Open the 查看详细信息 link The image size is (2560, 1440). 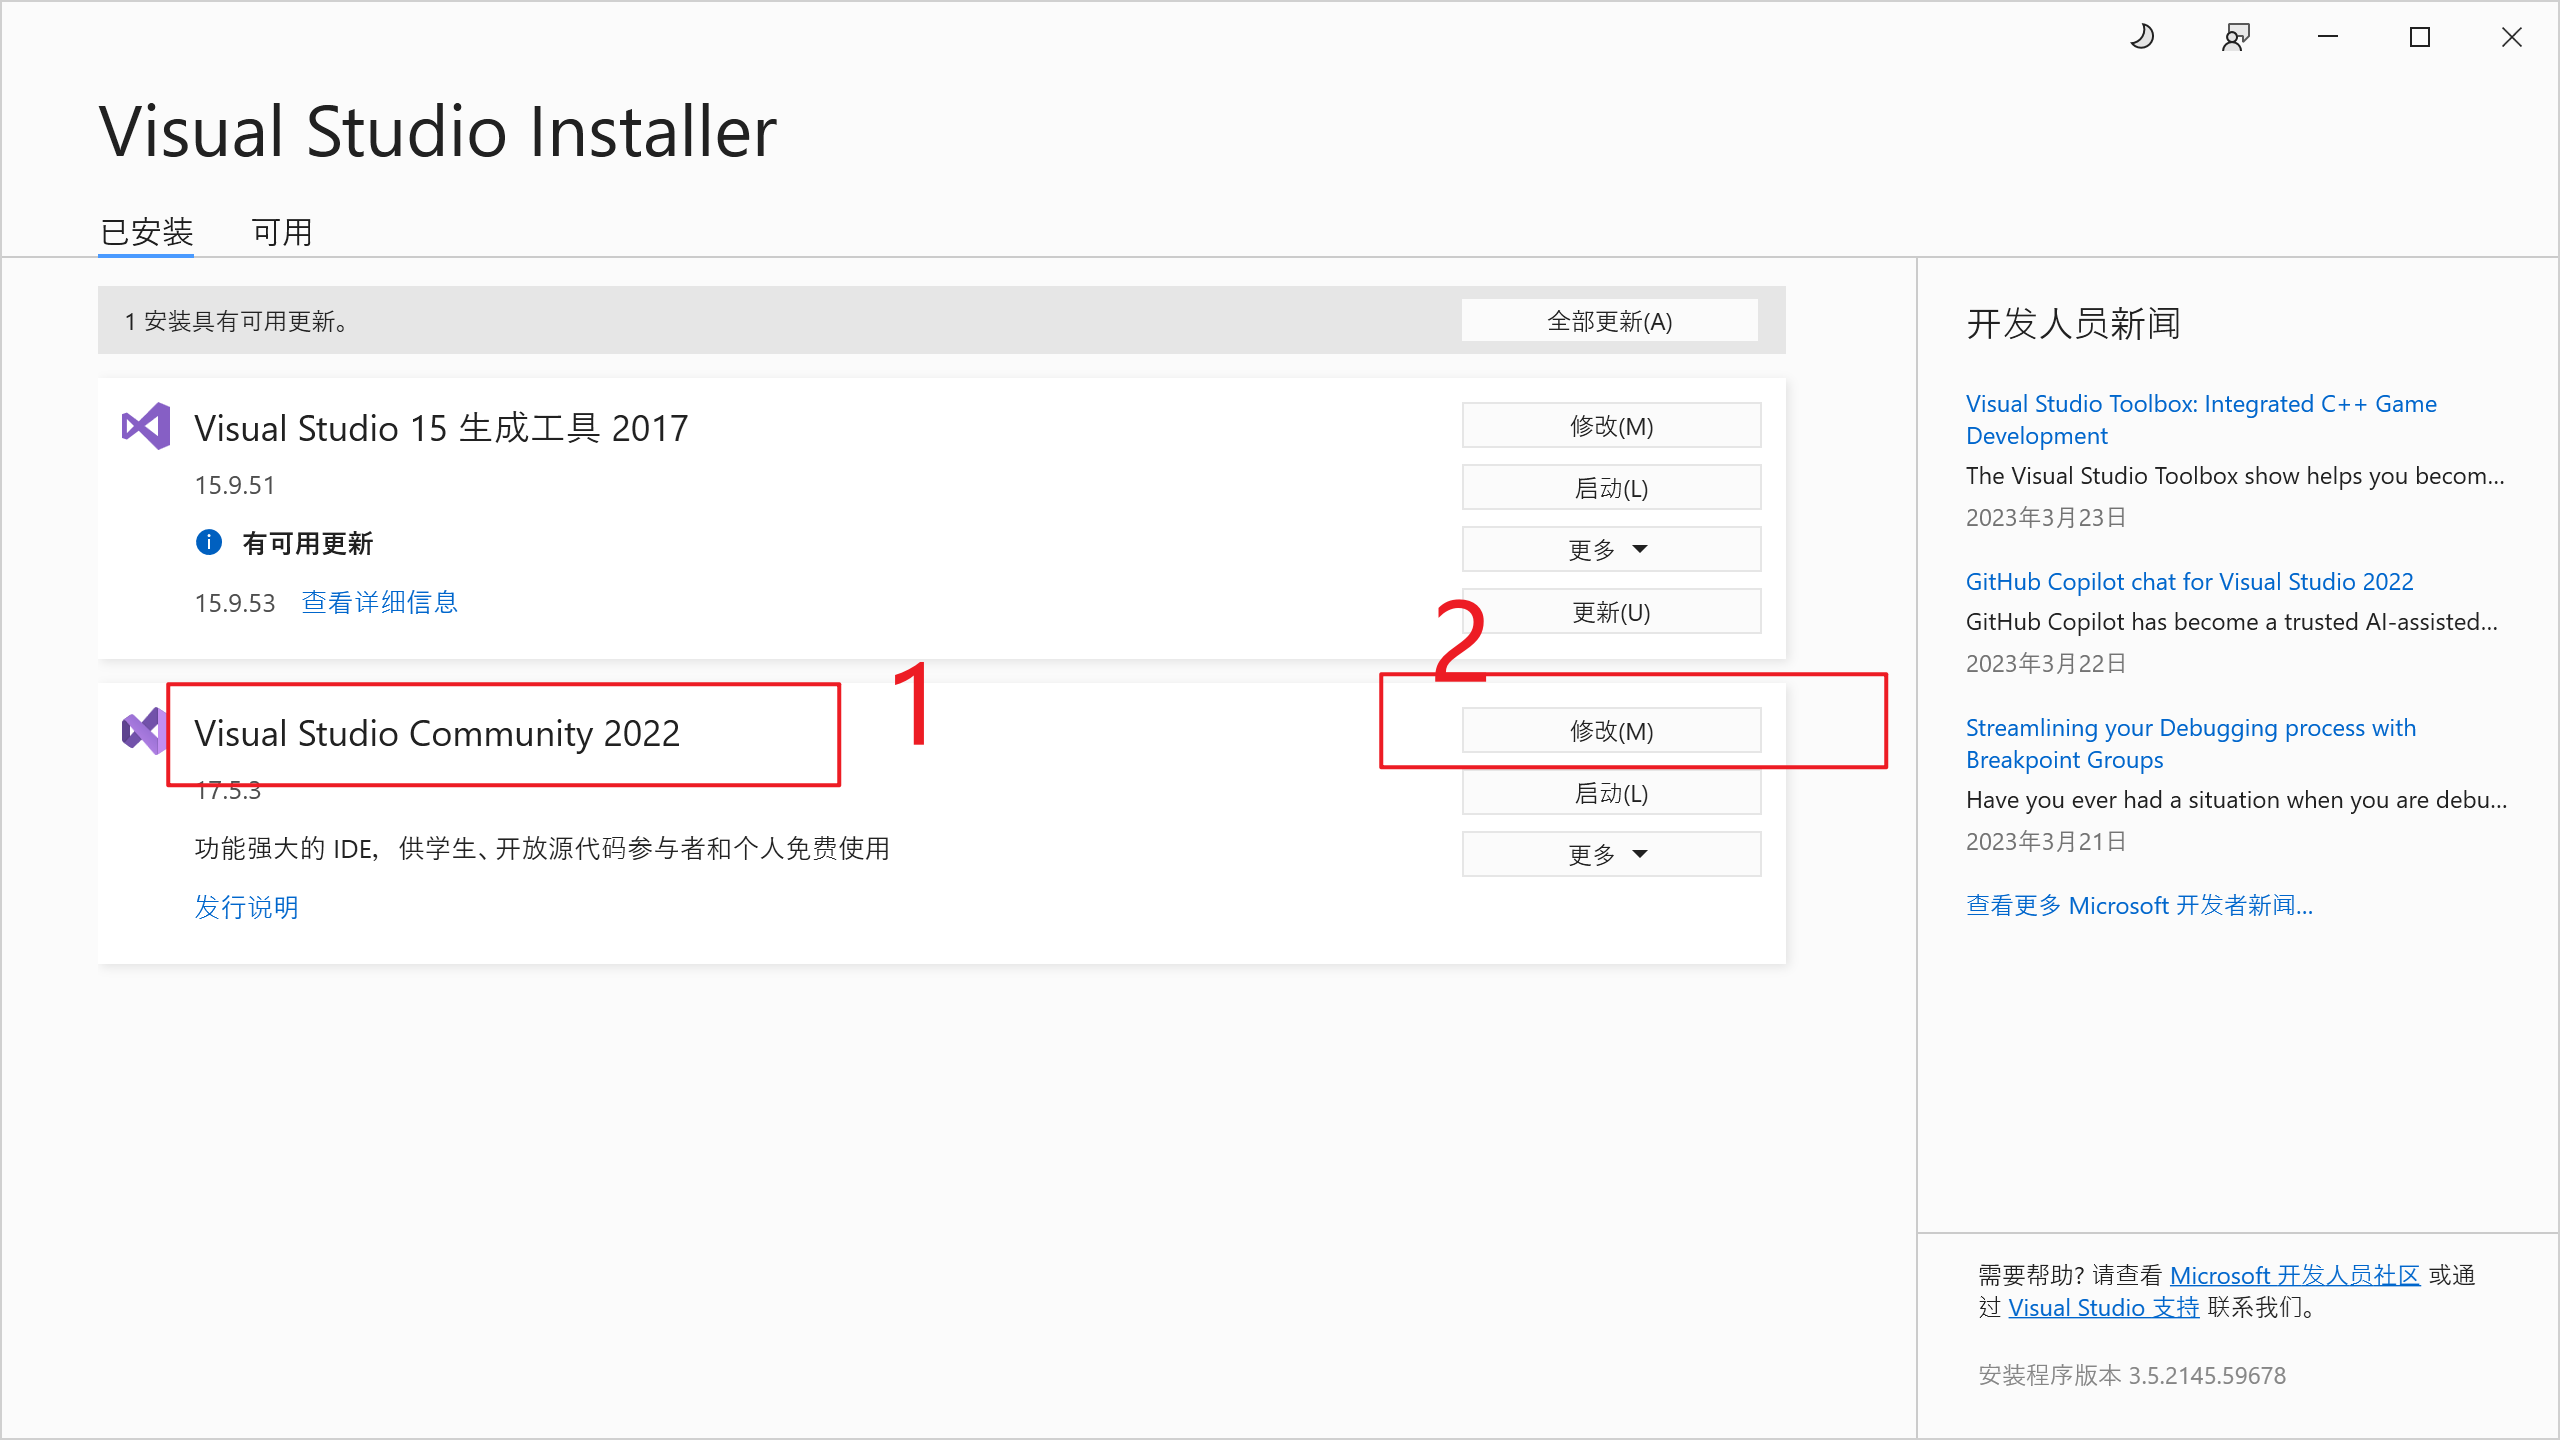380,602
